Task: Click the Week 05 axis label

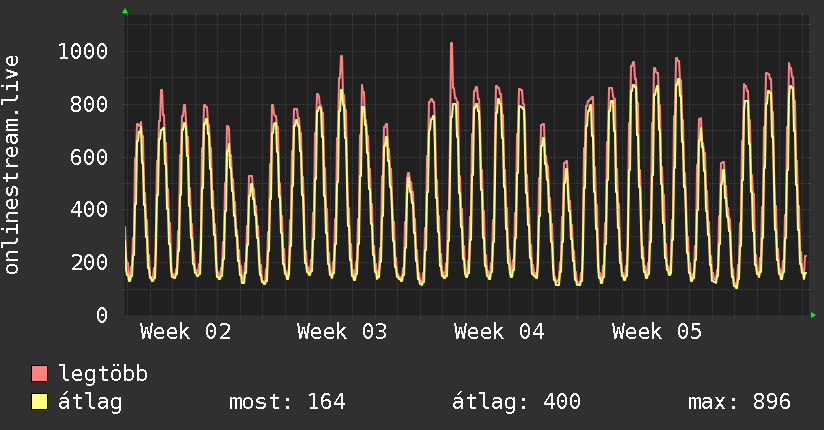Action: pos(657,332)
